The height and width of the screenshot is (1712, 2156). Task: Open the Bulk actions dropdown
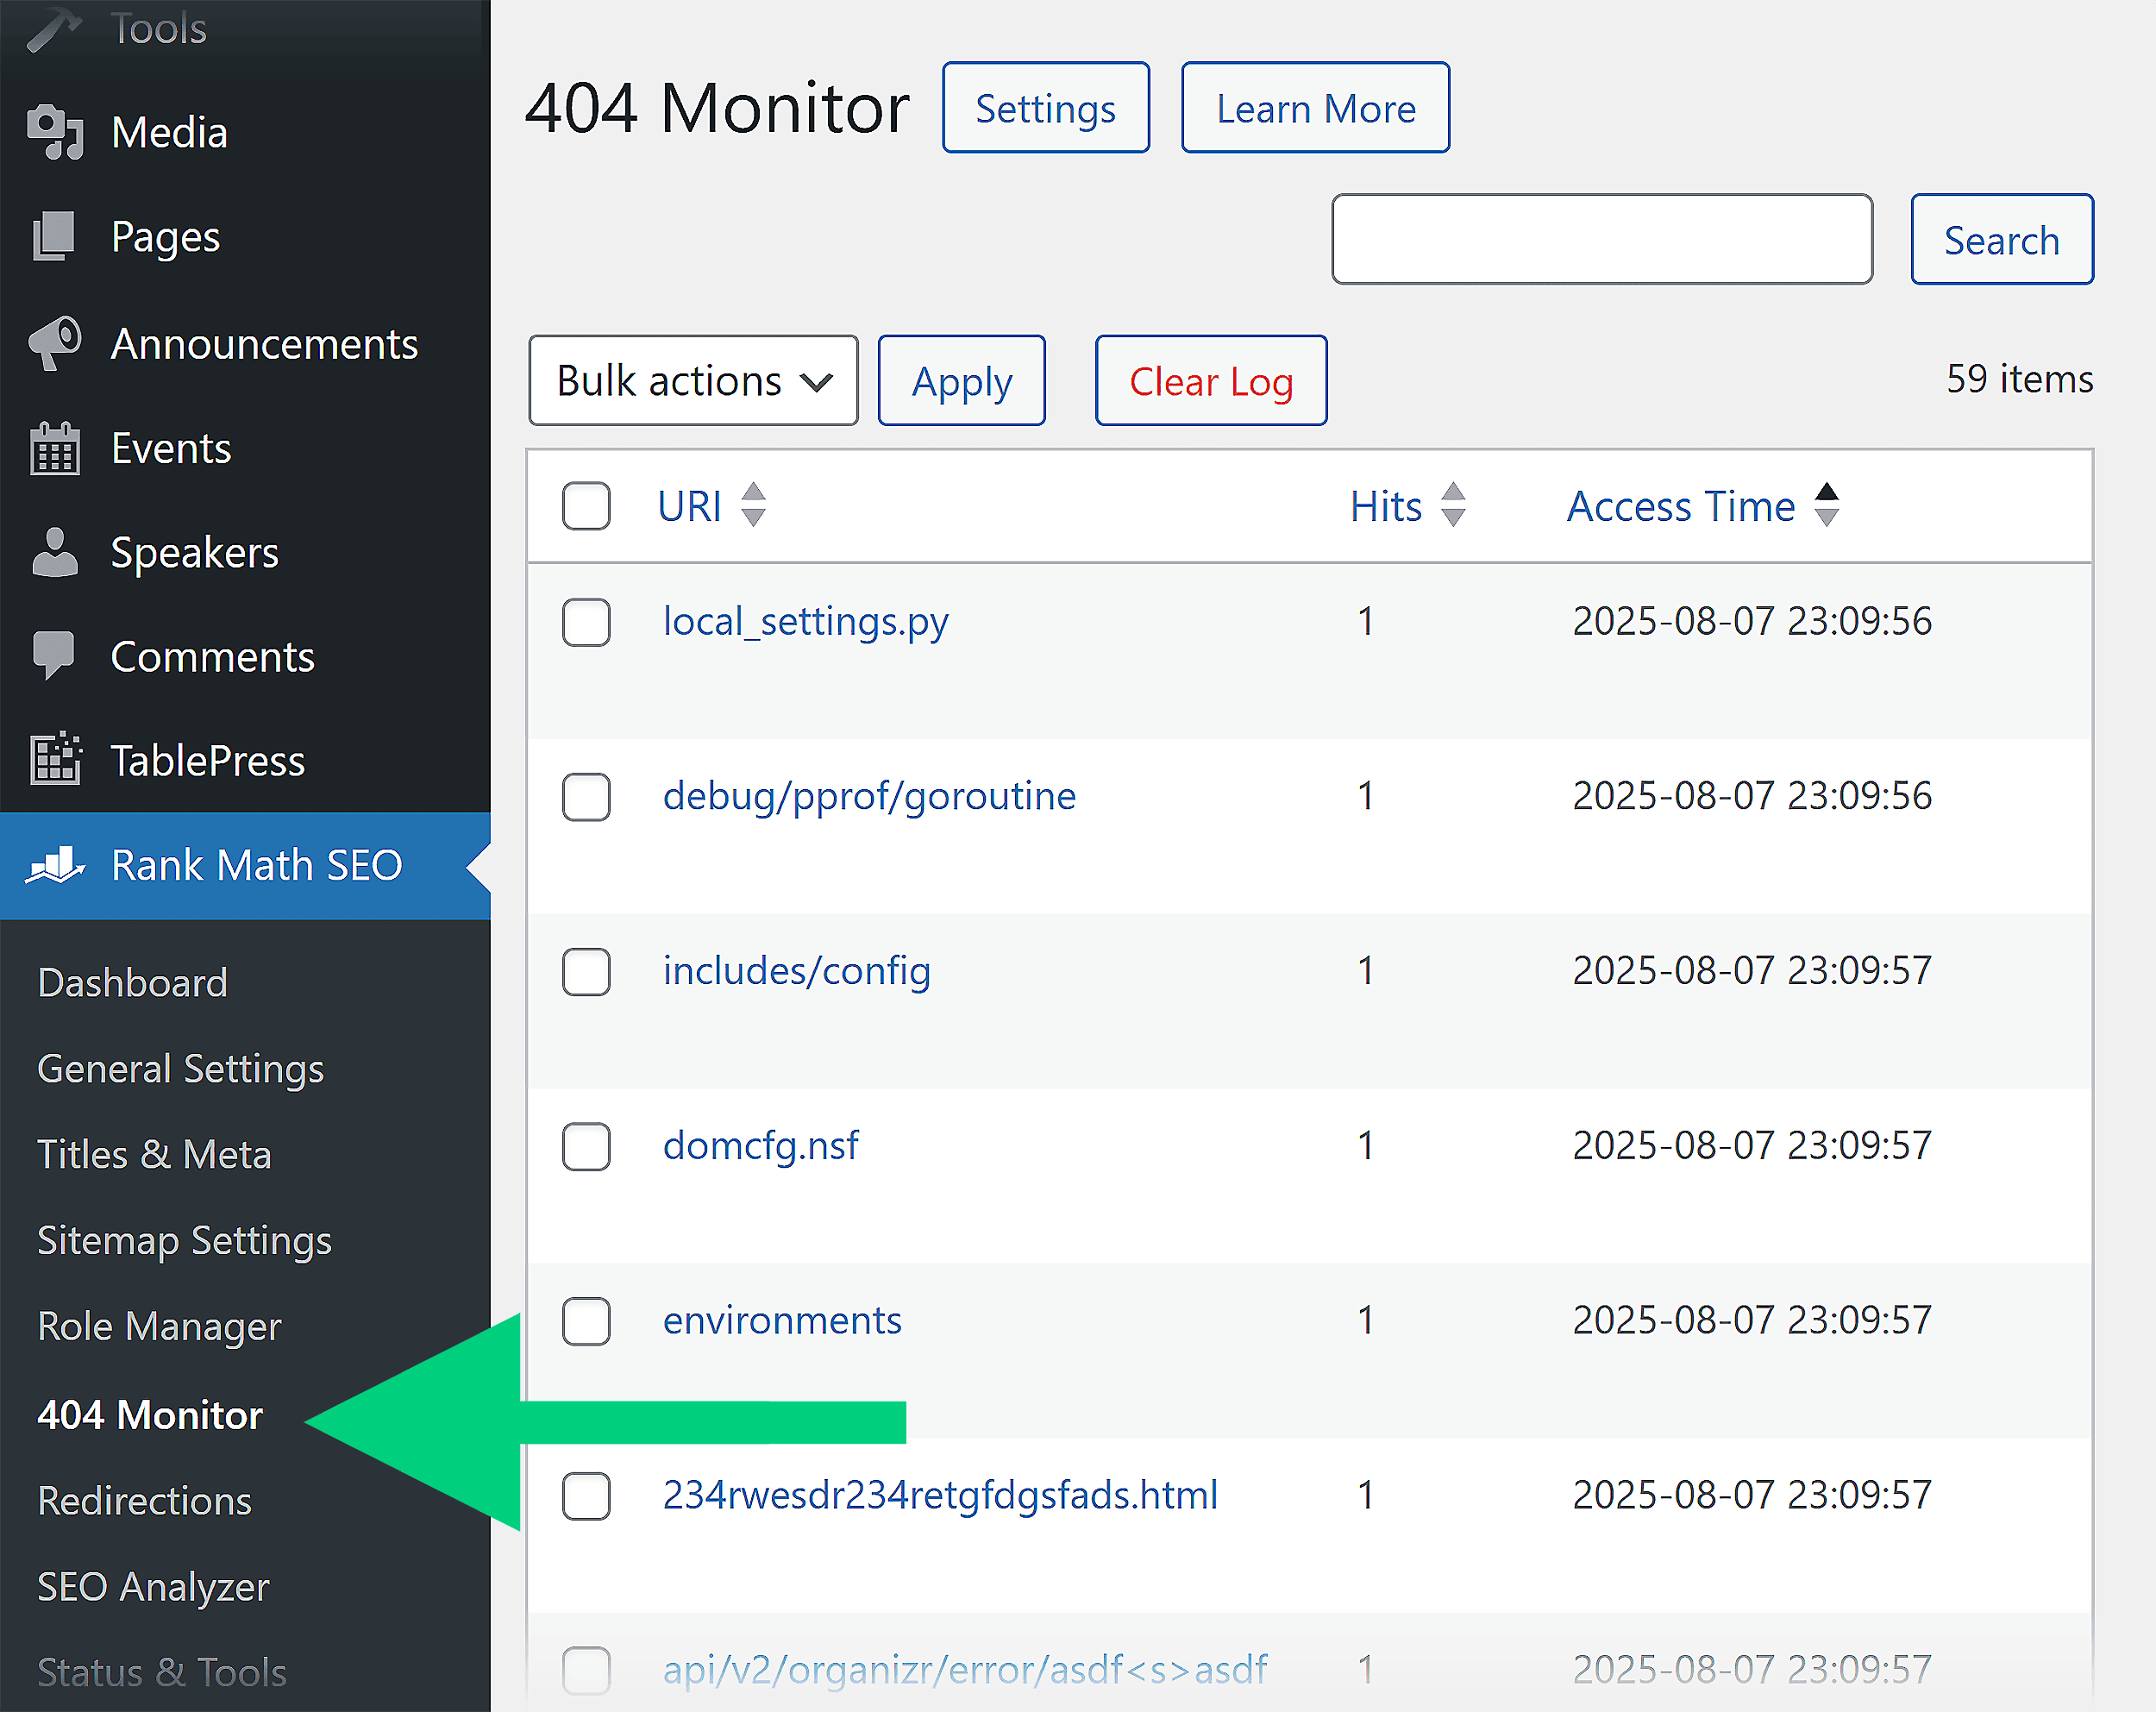[693, 380]
